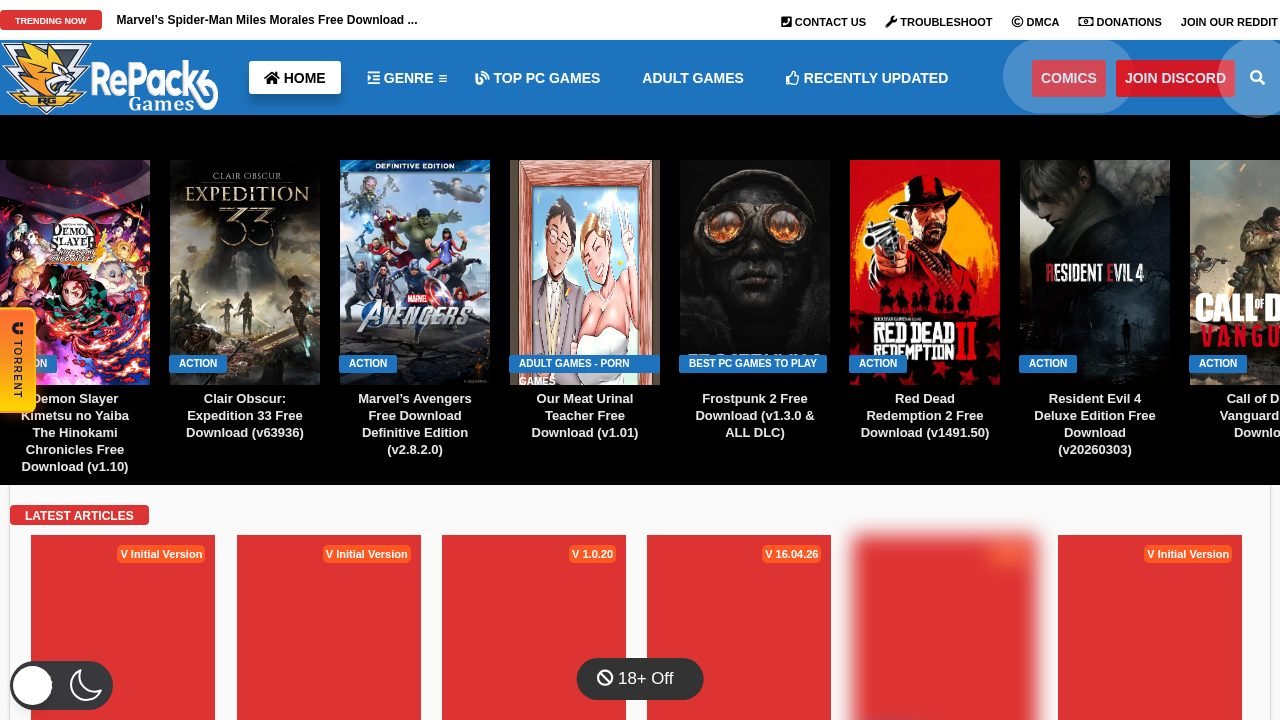Click the Trending Now label
Image resolution: width=1280 pixels, height=720 pixels.
51,20
